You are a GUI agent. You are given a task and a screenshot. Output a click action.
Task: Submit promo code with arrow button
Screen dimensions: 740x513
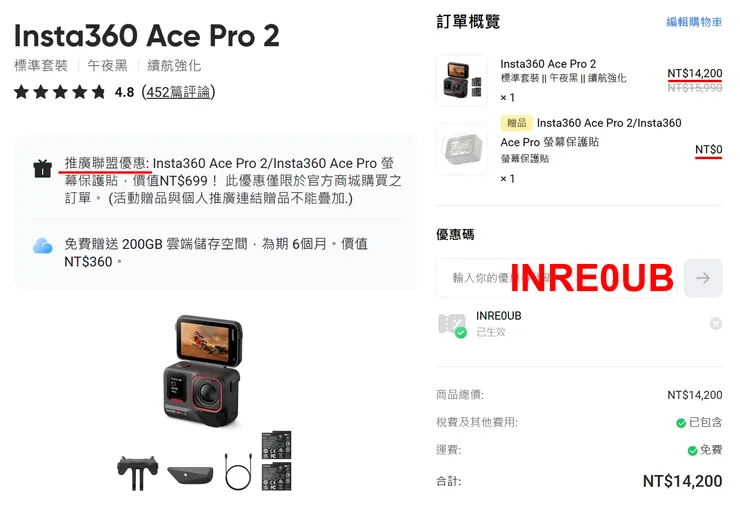tap(703, 278)
